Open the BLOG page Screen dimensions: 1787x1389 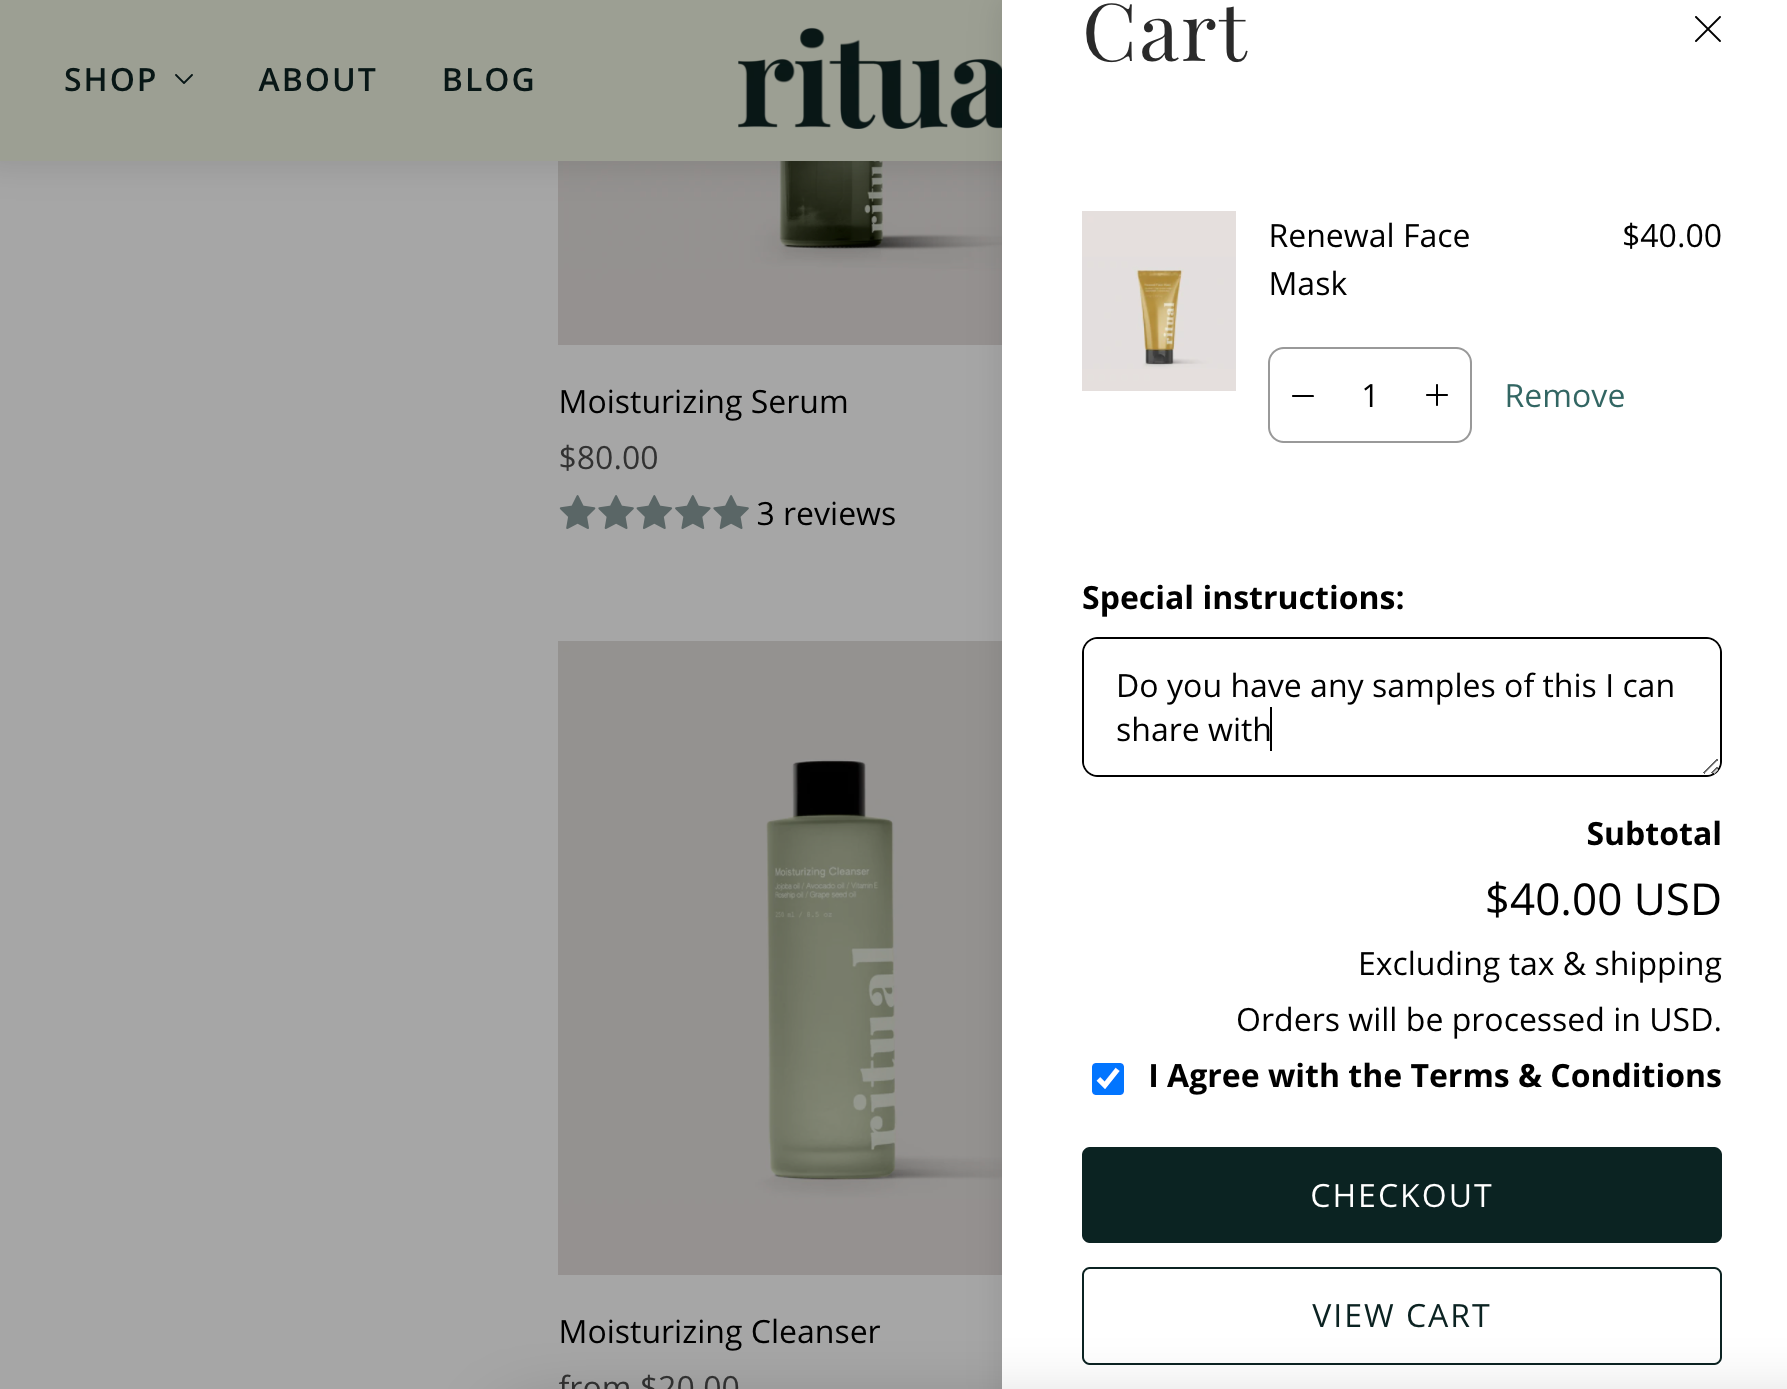pos(488,80)
